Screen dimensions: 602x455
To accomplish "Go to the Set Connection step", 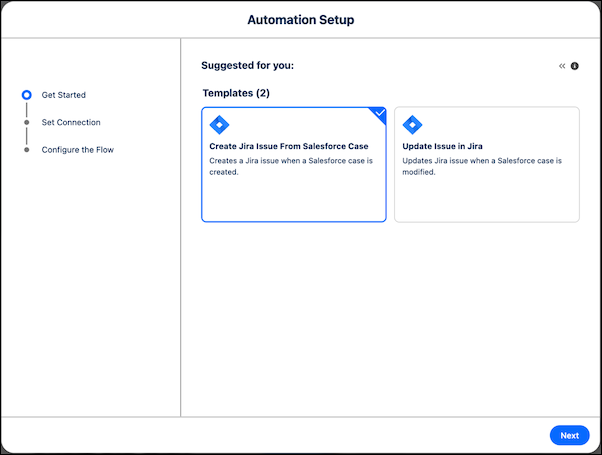I will click(71, 122).
